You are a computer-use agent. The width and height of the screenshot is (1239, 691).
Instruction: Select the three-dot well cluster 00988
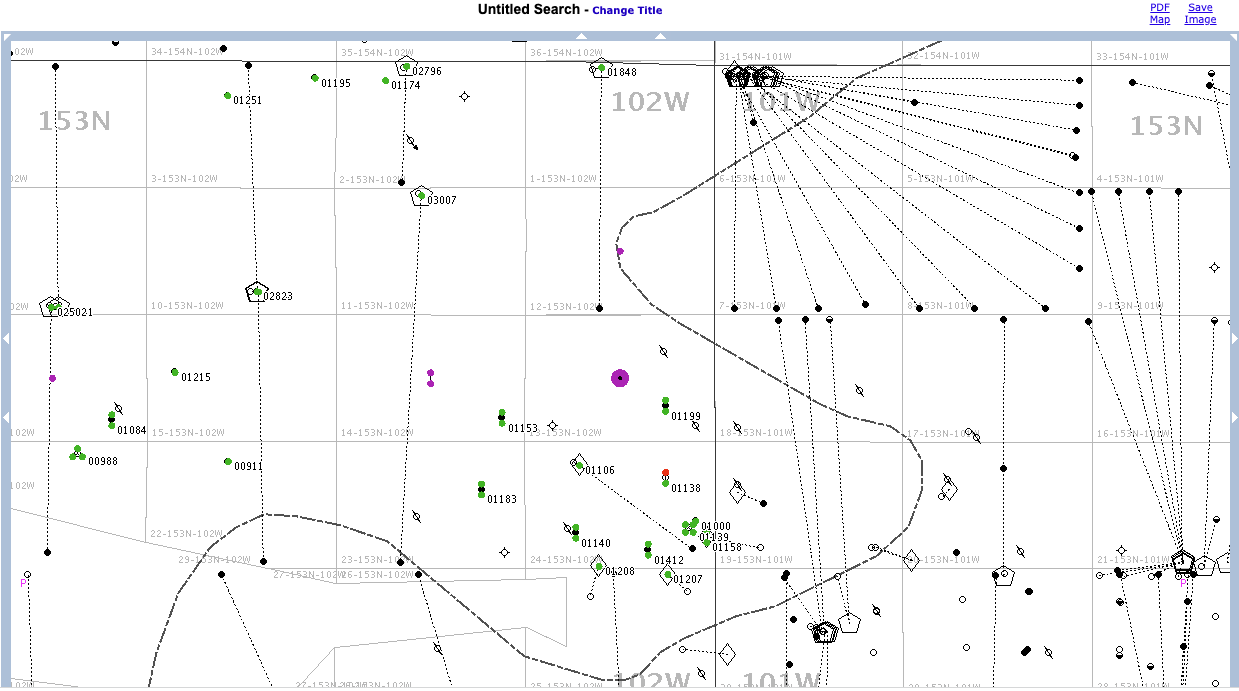tap(77, 453)
